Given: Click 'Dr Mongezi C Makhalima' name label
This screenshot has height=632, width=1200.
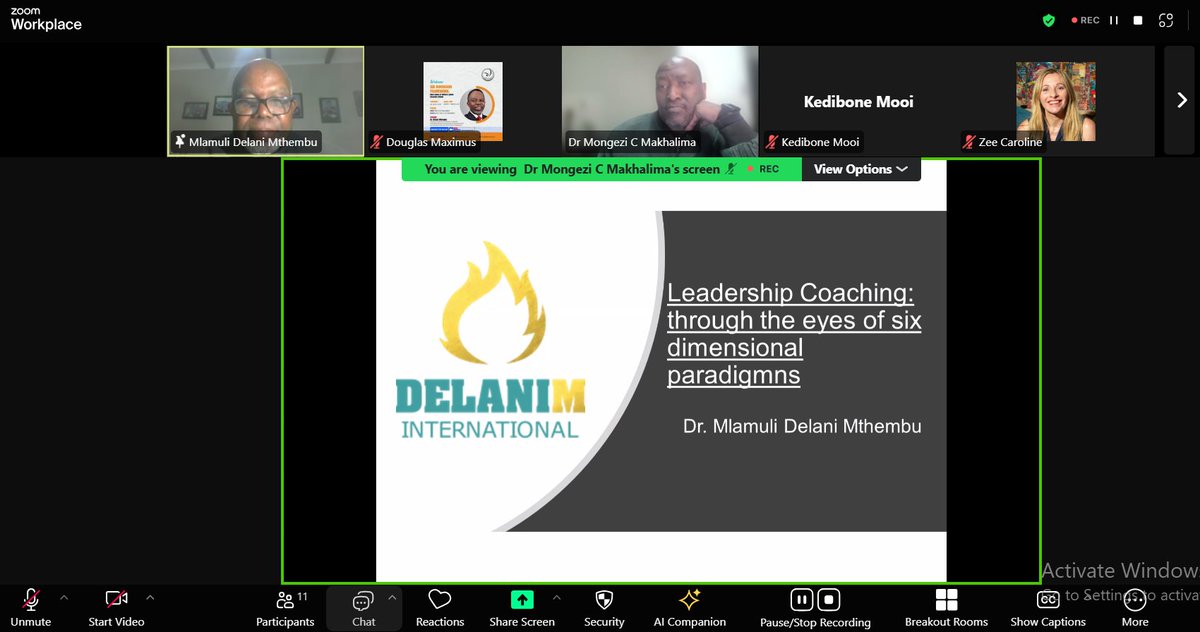Looking at the screenshot, I should coord(632,142).
